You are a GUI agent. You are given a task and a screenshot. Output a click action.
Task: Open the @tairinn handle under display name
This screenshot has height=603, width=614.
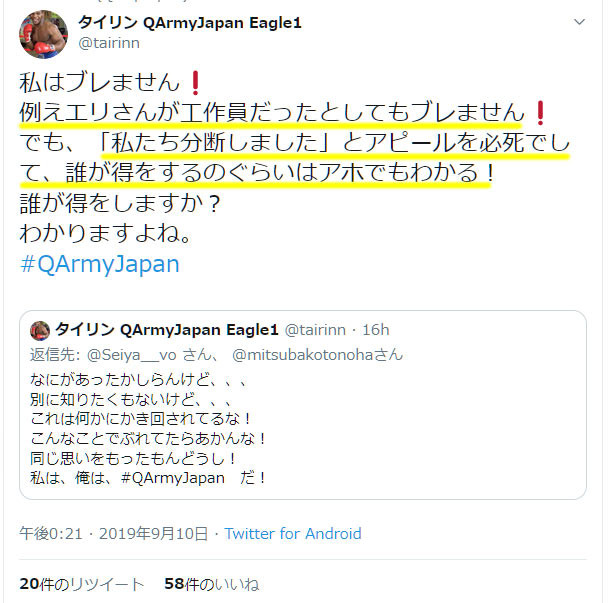point(109,43)
